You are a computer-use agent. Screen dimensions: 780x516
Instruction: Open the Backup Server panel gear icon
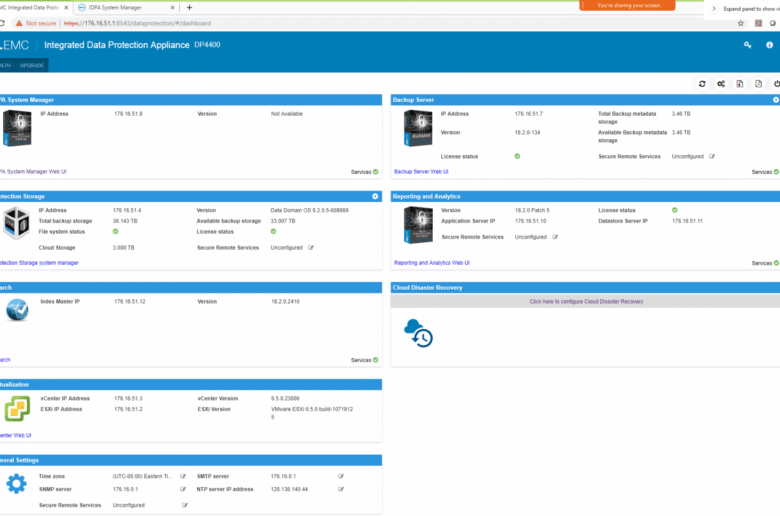(x=776, y=100)
